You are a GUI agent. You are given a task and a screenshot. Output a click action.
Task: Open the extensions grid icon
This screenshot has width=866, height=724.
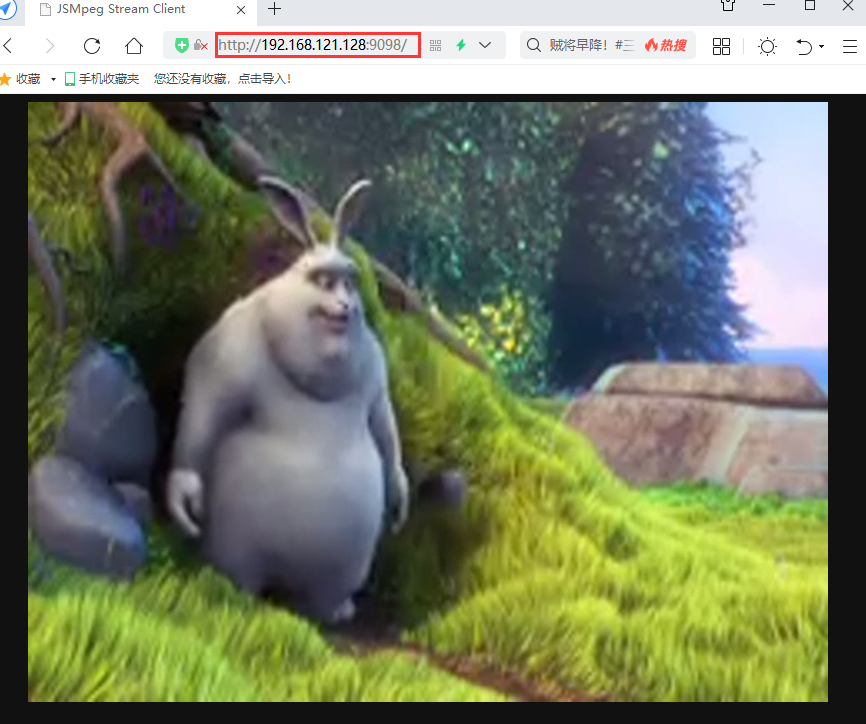(721, 46)
